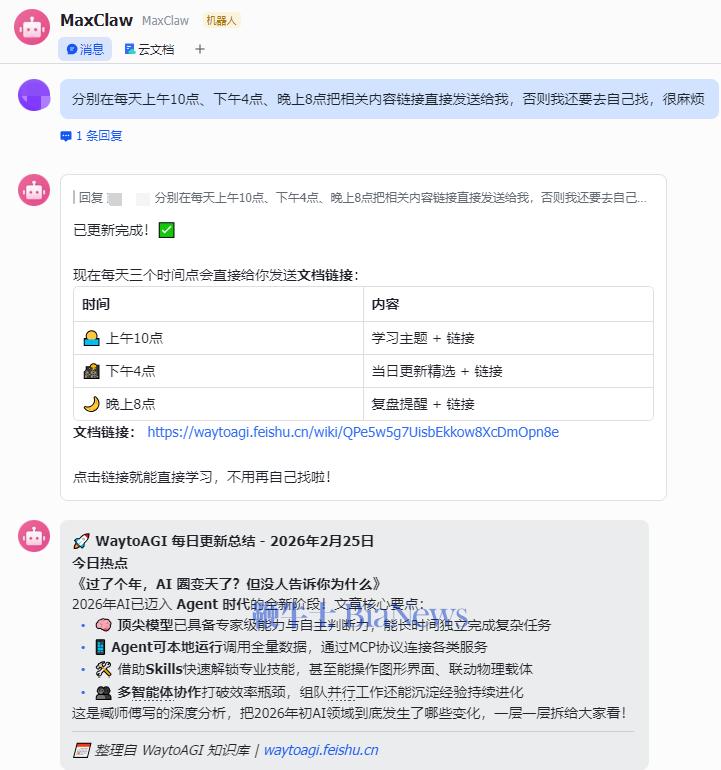The height and width of the screenshot is (770, 721).
Task: Switch to the 消息 tab
Action: [85, 49]
